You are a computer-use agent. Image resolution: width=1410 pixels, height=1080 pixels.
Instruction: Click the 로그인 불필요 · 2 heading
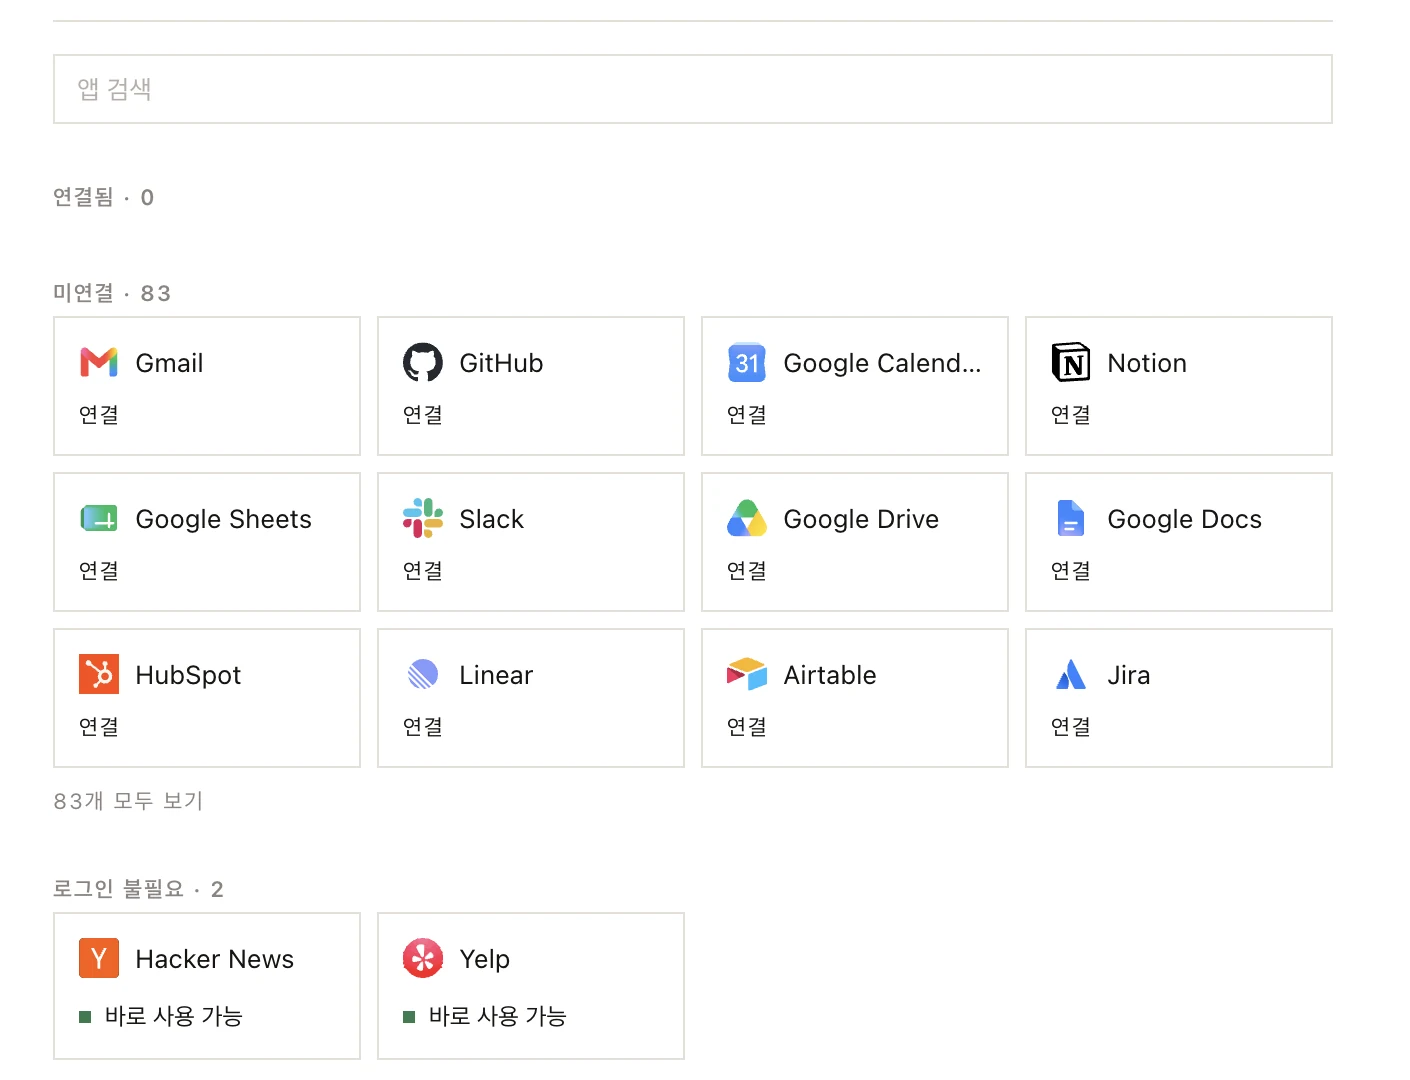tap(138, 889)
